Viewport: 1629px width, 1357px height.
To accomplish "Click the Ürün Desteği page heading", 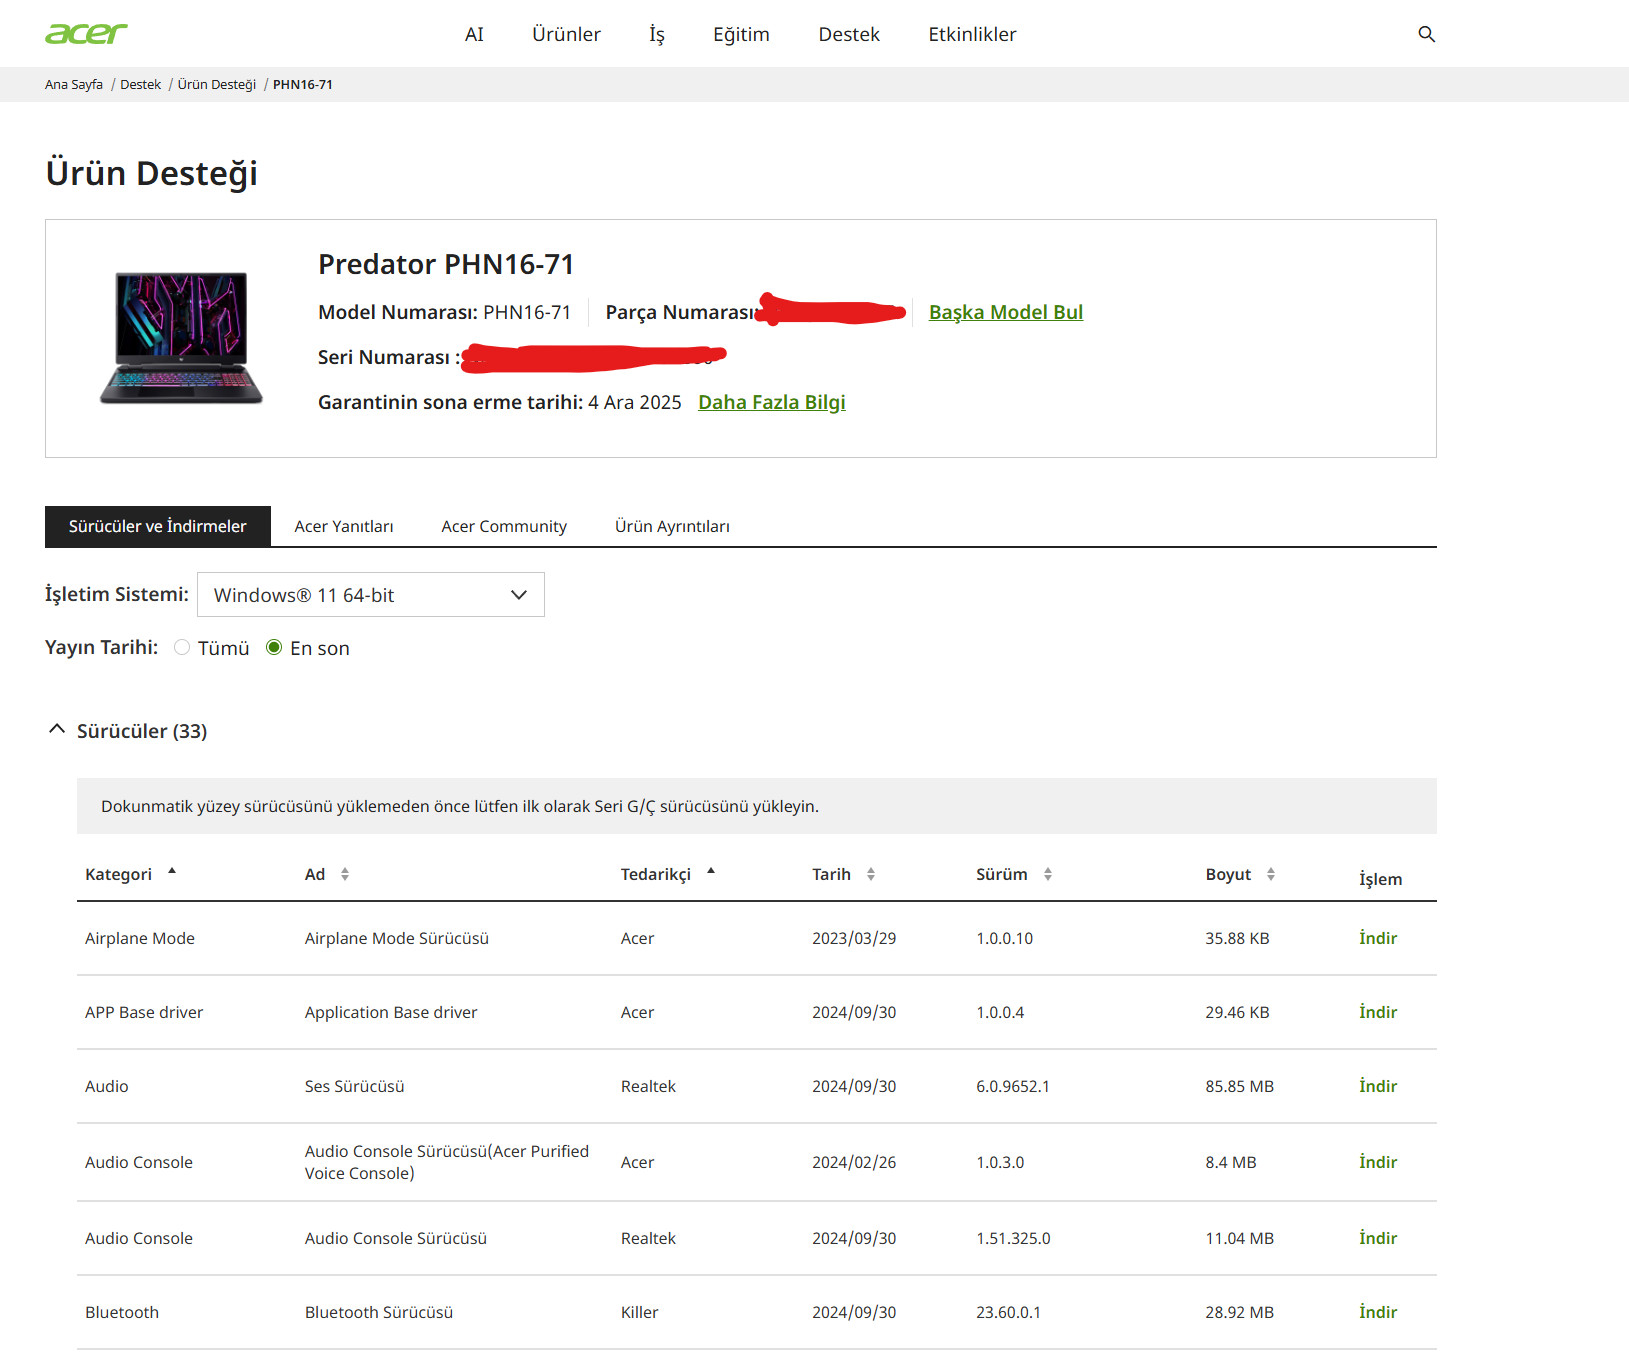I will [152, 173].
